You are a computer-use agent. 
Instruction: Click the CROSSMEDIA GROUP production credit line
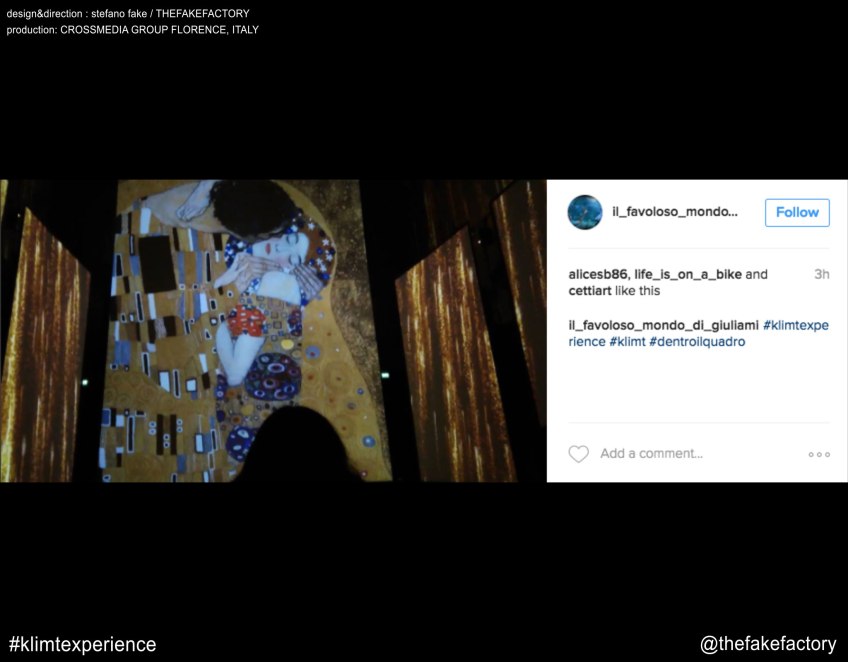click(x=132, y=30)
